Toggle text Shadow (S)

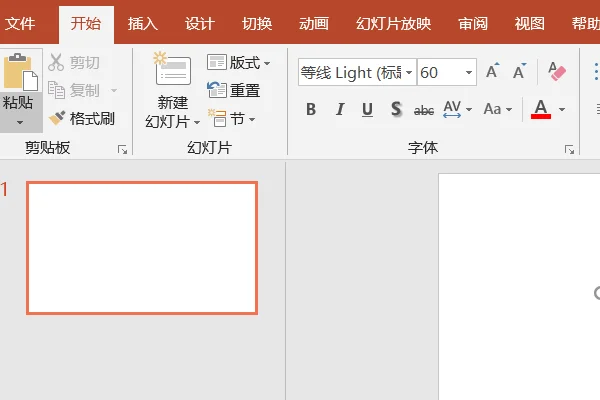click(x=396, y=109)
